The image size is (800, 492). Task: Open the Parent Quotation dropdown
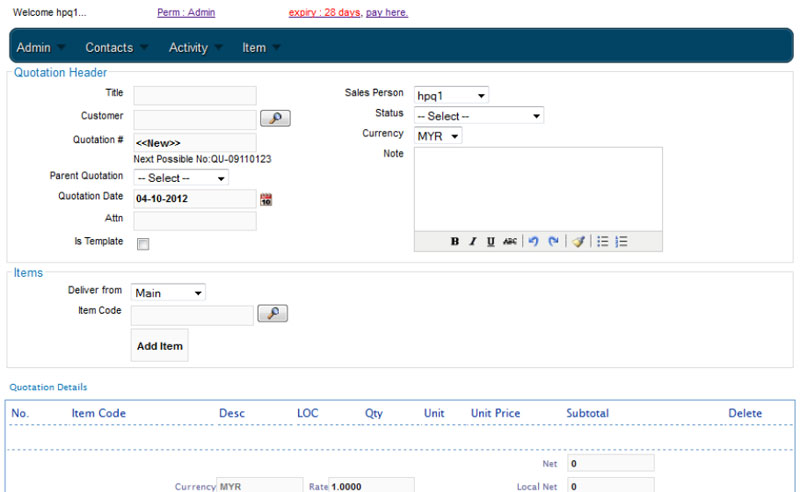[x=181, y=178]
